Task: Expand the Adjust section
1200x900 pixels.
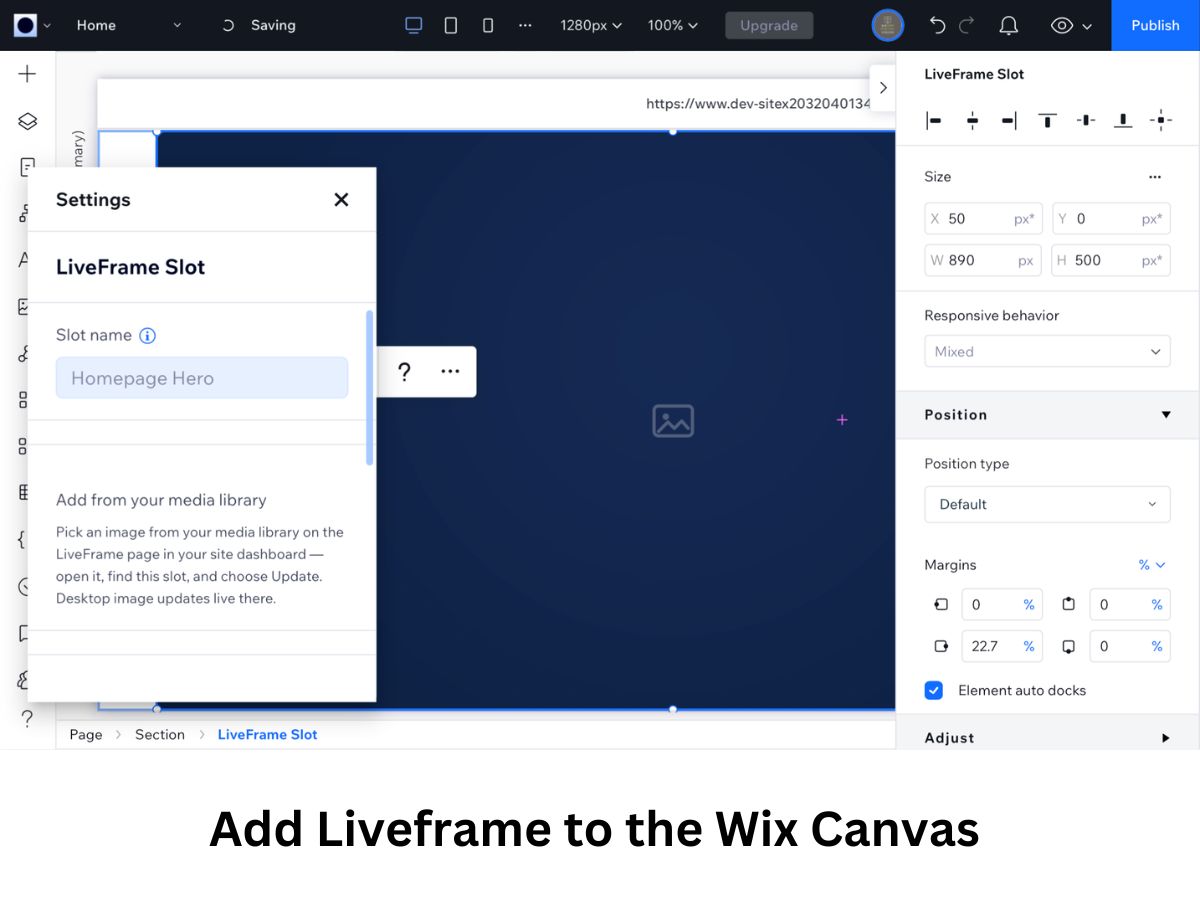Action: [1165, 738]
